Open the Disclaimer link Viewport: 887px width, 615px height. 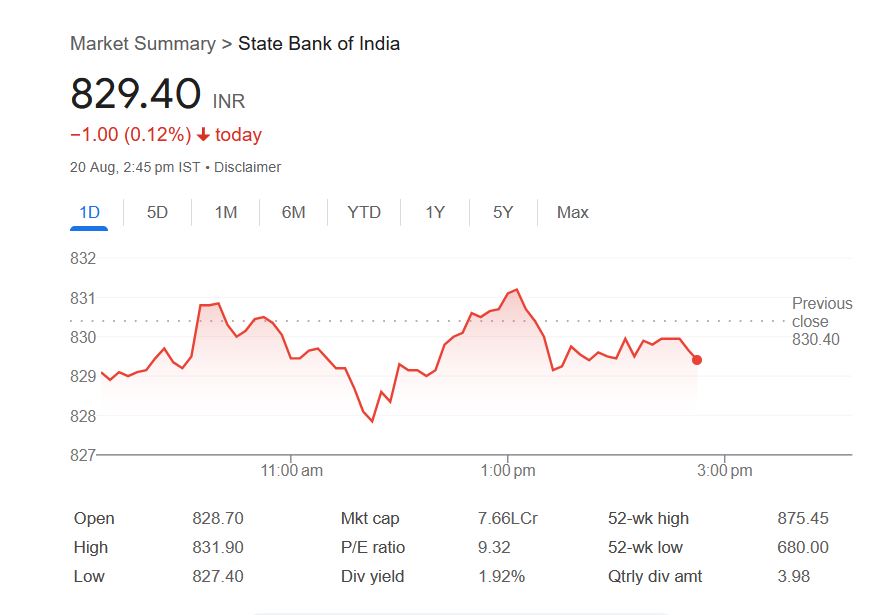tap(247, 167)
